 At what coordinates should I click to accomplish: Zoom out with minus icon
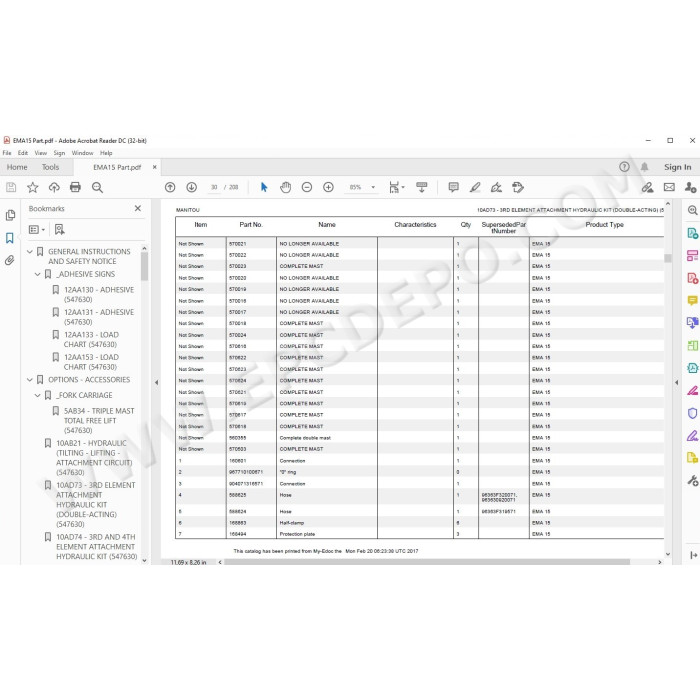tap(307, 188)
